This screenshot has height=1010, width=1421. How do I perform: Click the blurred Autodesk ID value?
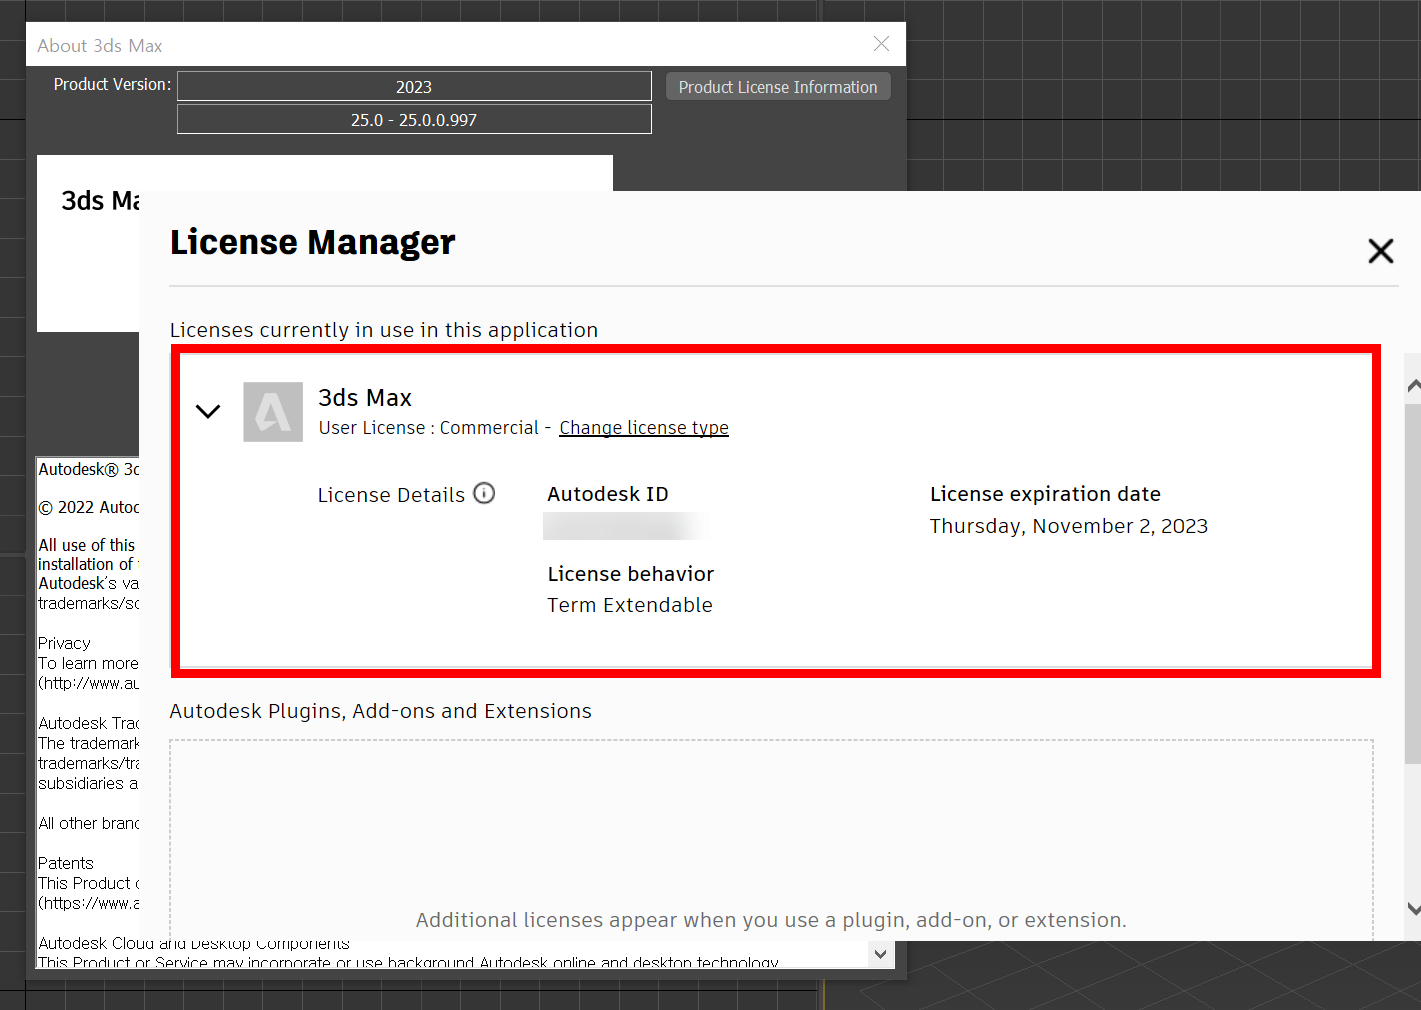click(x=626, y=526)
